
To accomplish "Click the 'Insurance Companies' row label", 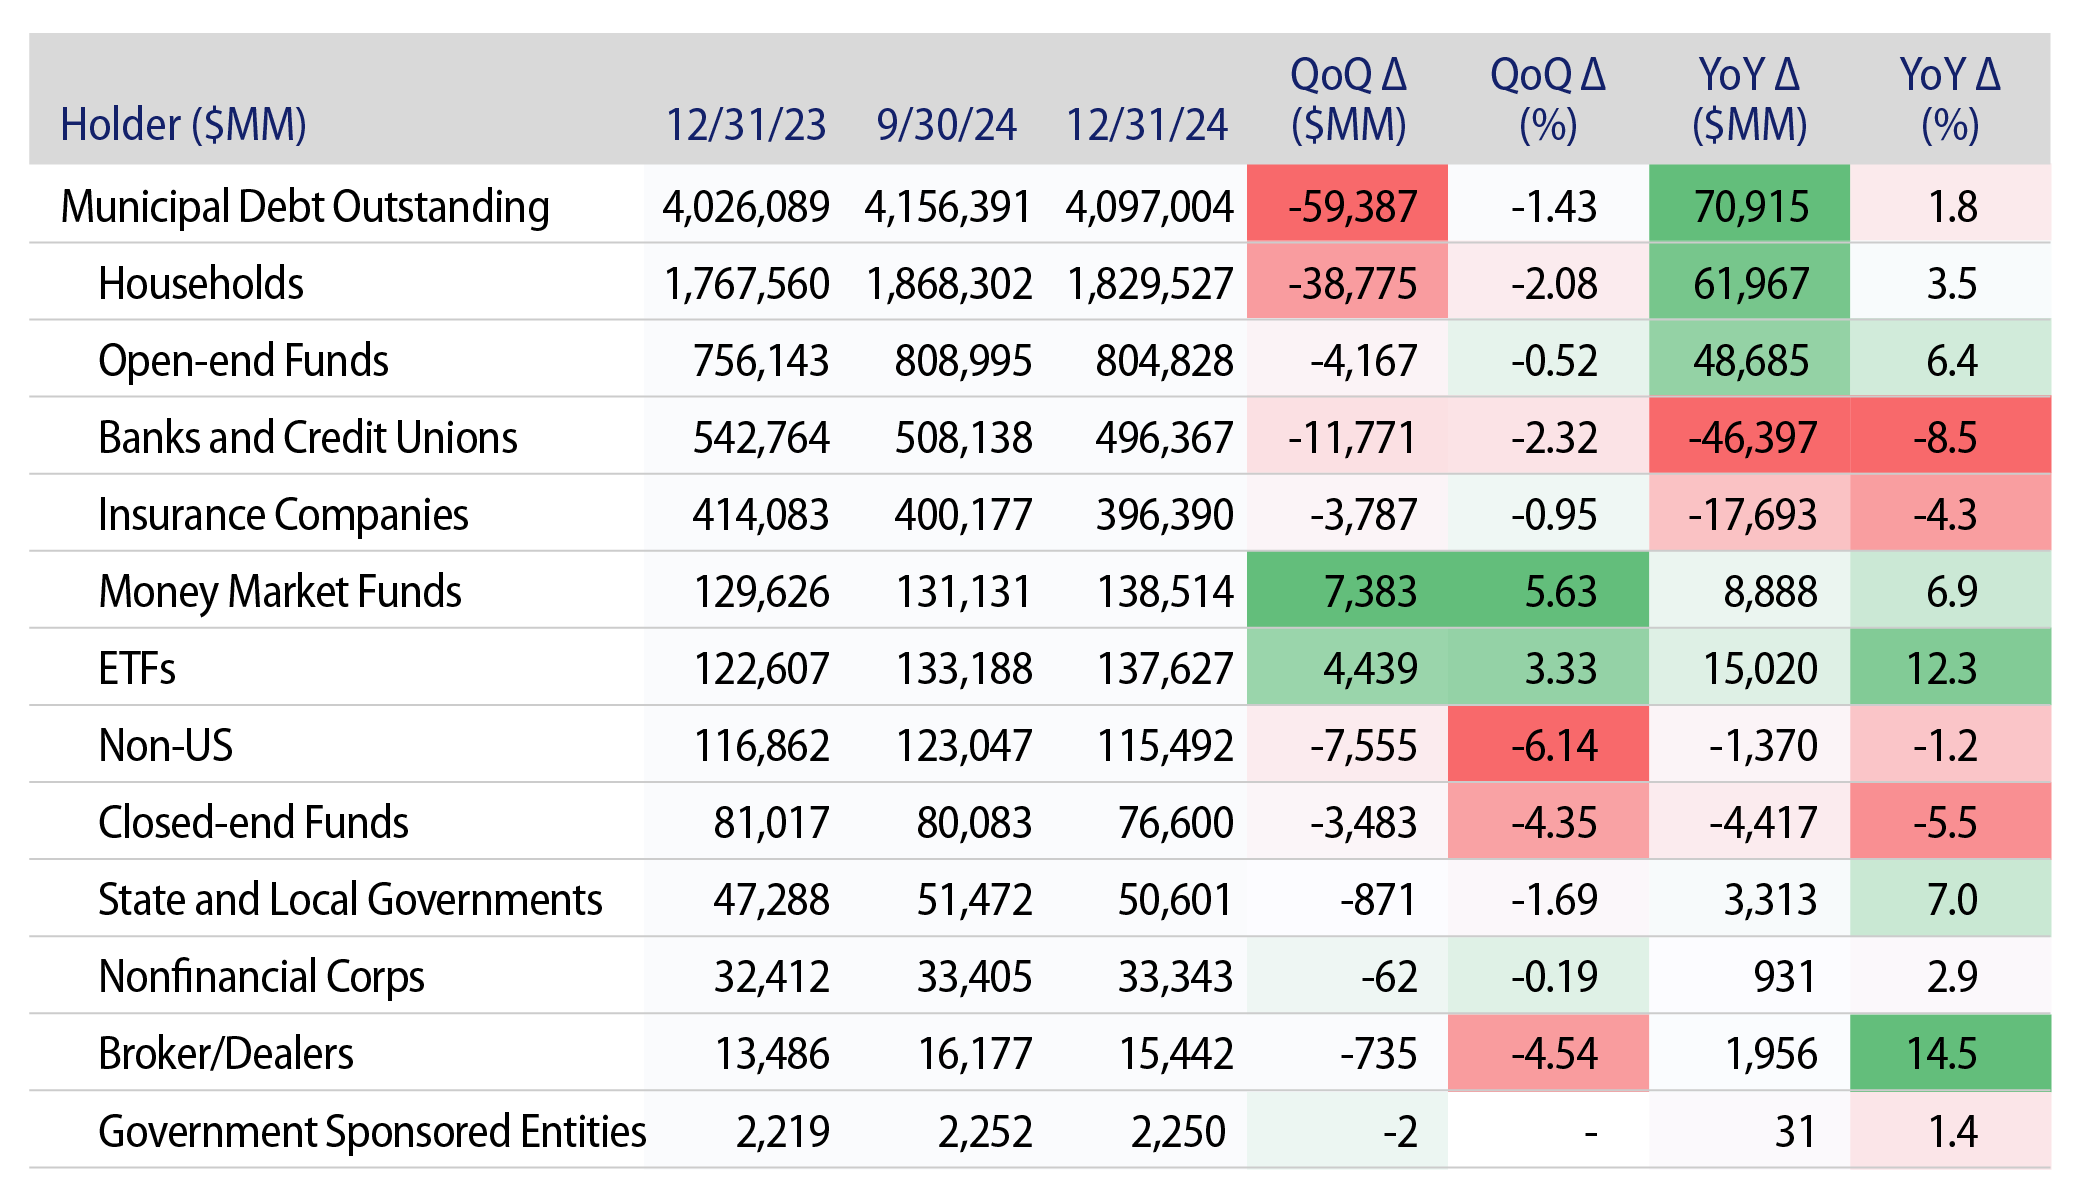I will click(x=283, y=515).
